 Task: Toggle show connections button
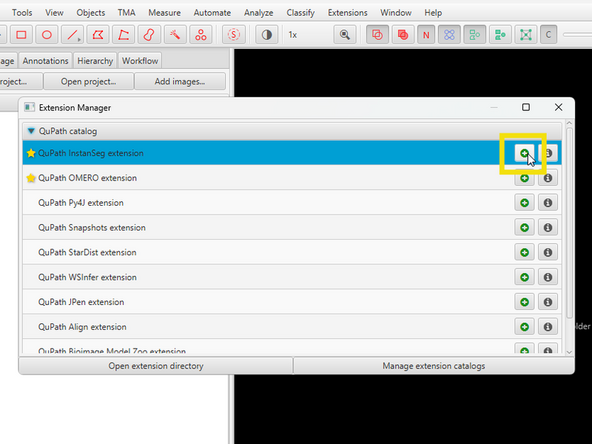tap(526, 35)
